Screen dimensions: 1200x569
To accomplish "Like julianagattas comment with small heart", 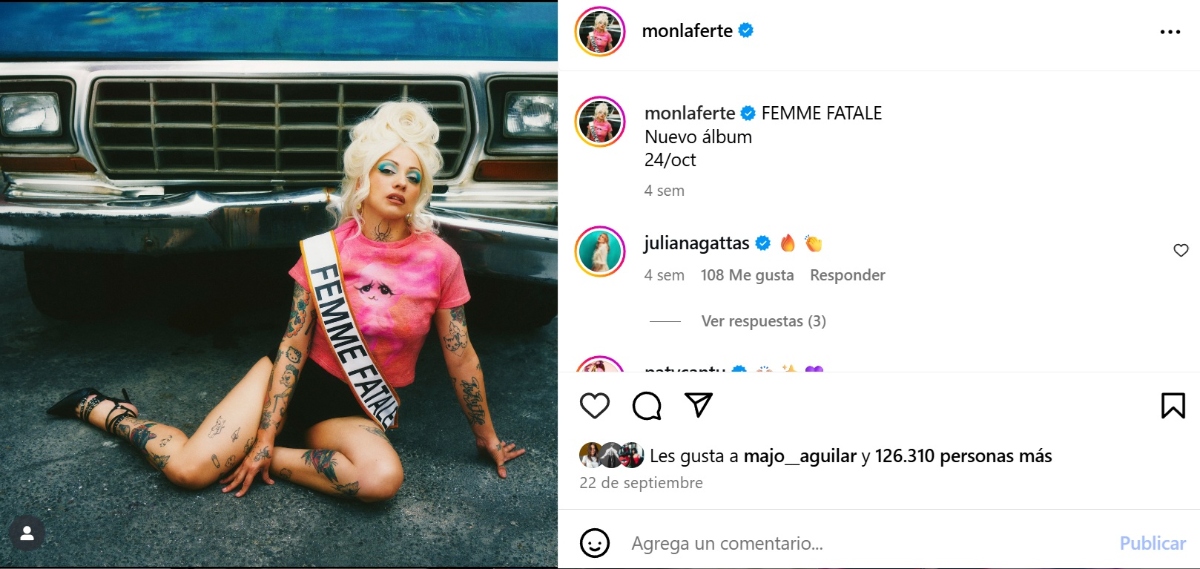I will [x=1181, y=251].
